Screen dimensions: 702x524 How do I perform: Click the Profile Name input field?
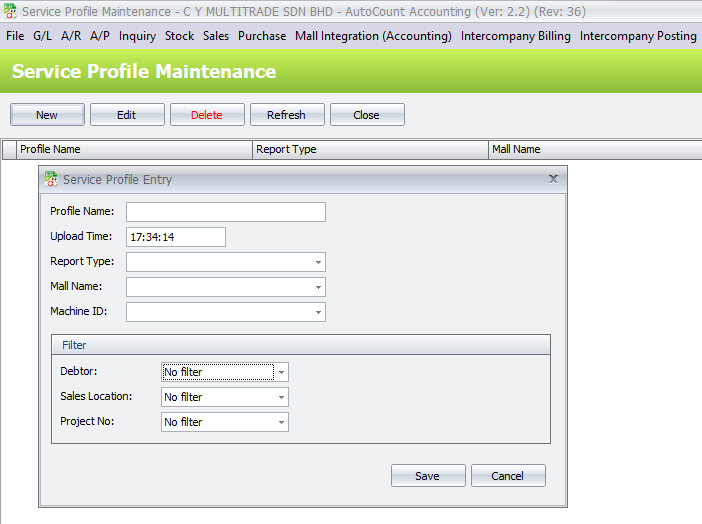click(226, 212)
